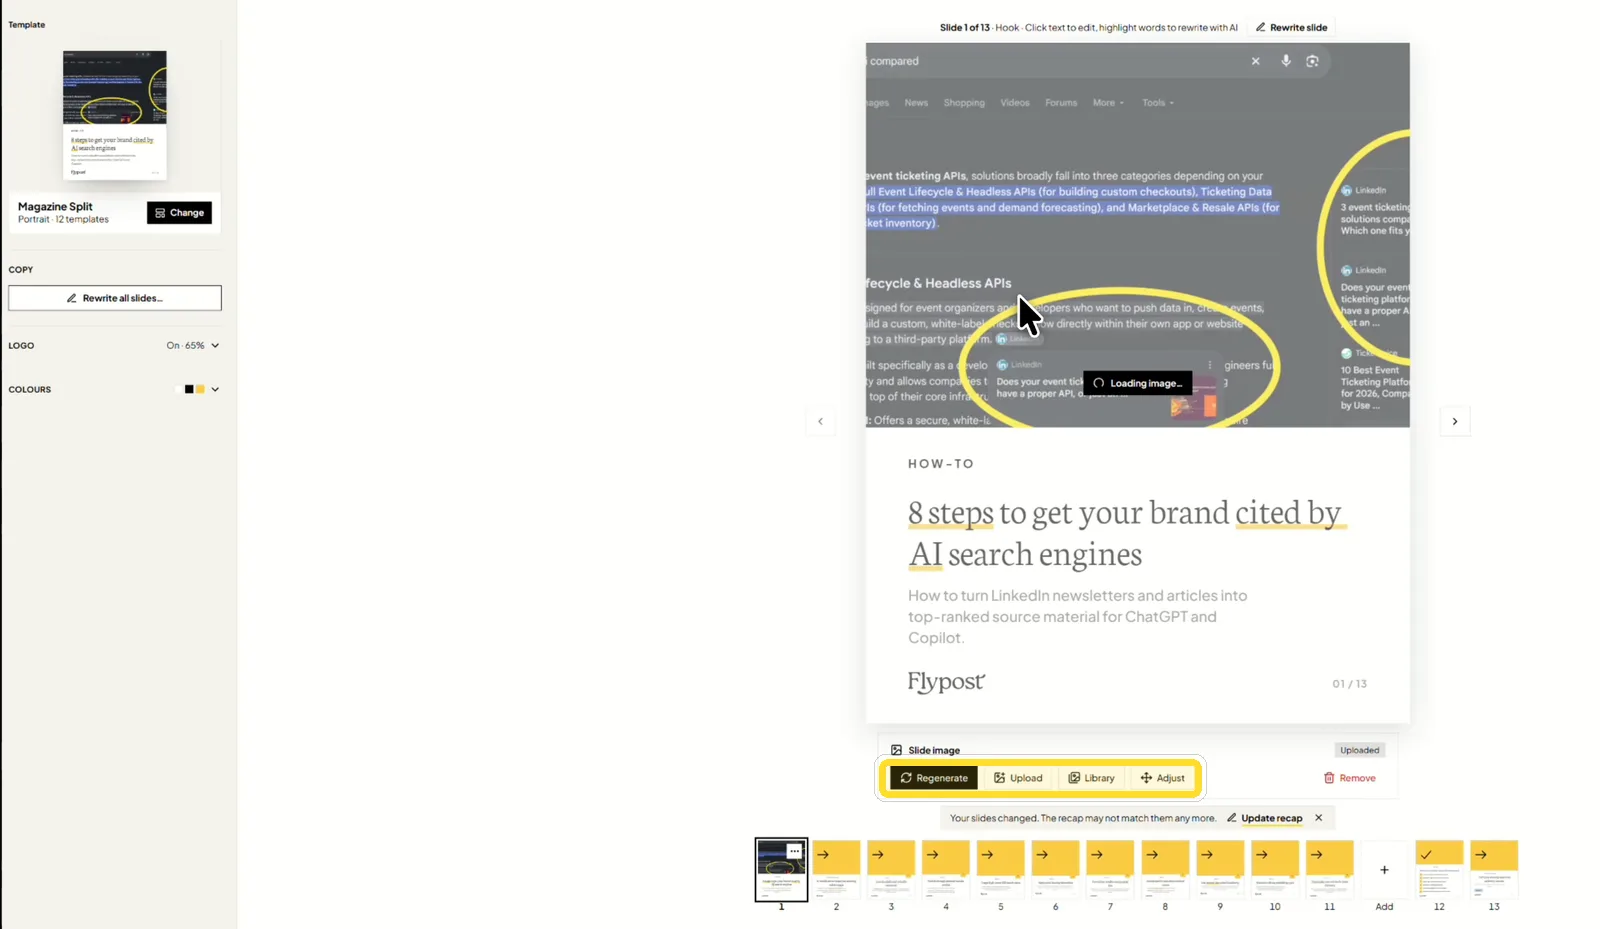This screenshot has width=1600, height=929.
Task: Open the image Library
Action: coord(1091,778)
